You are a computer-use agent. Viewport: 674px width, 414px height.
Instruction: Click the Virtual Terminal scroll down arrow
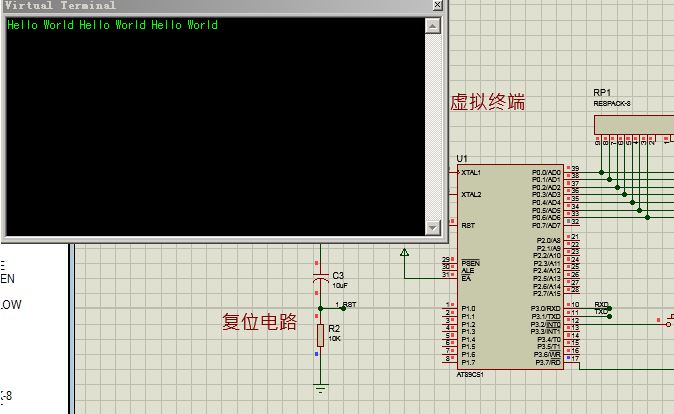pyautogui.click(x=432, y=227)
